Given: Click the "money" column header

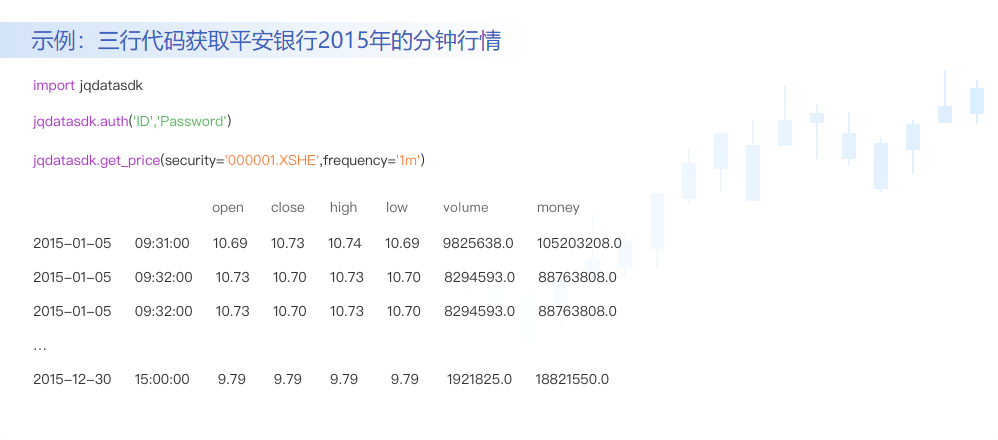Looking at the screenshot, I should [558, 208].
